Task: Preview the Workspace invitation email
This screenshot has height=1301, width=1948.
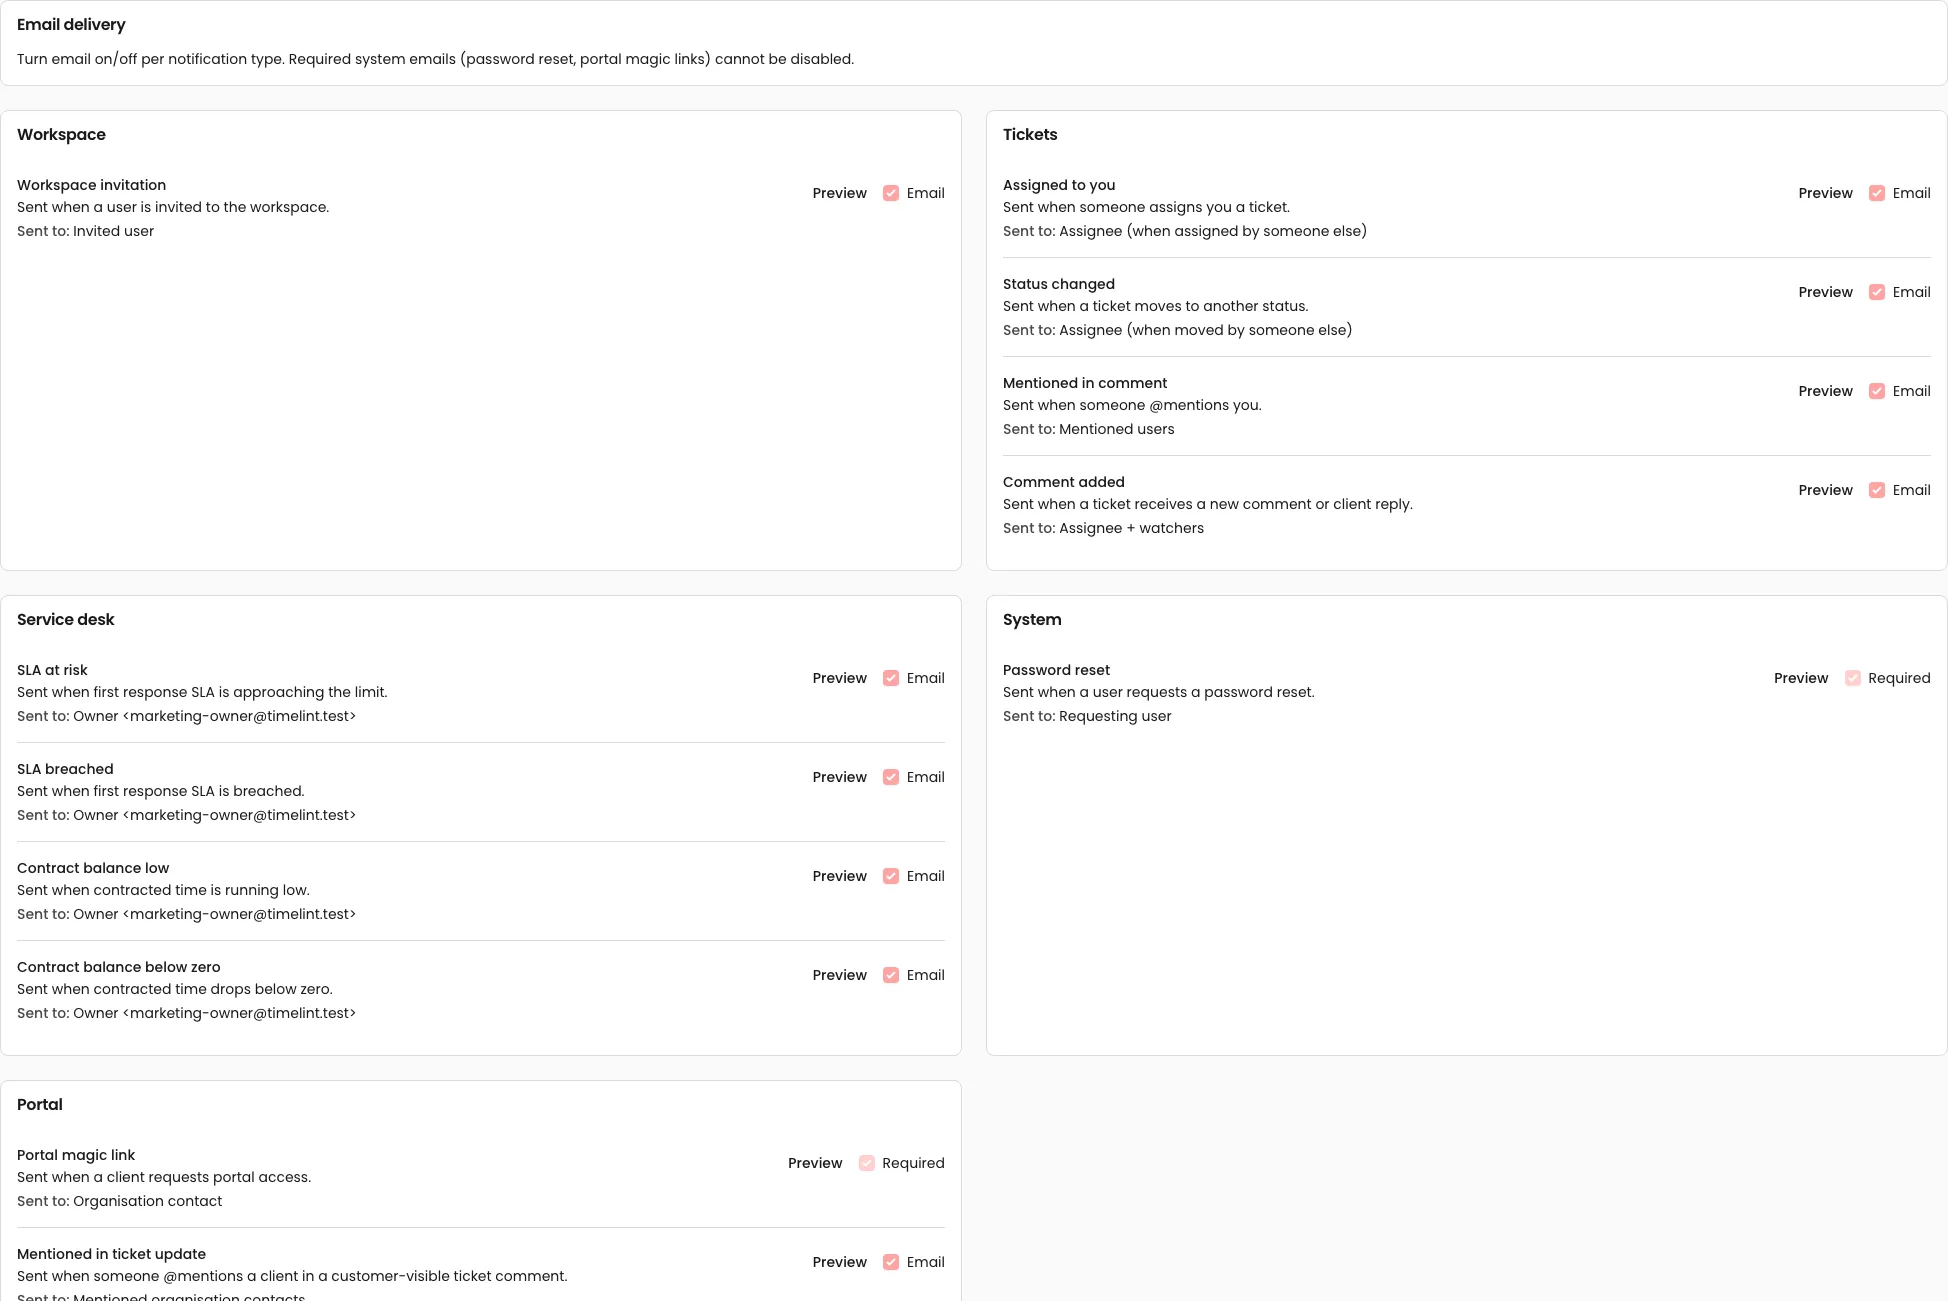Action: [839, 193]
